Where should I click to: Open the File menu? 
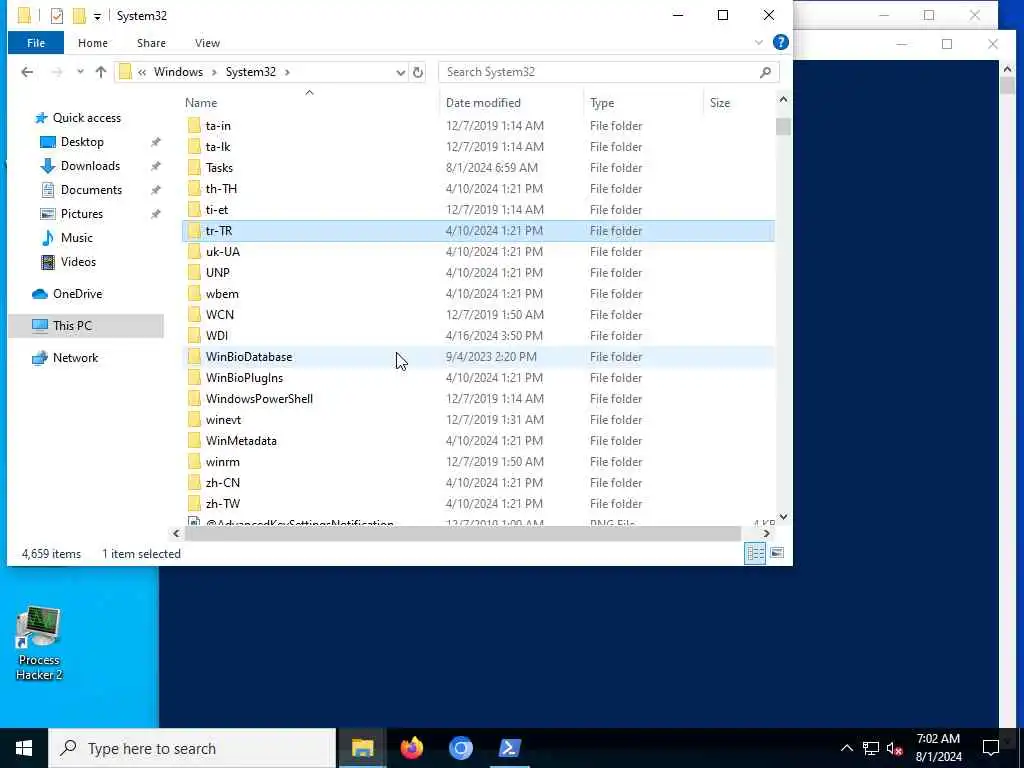(x=36, y=43)
